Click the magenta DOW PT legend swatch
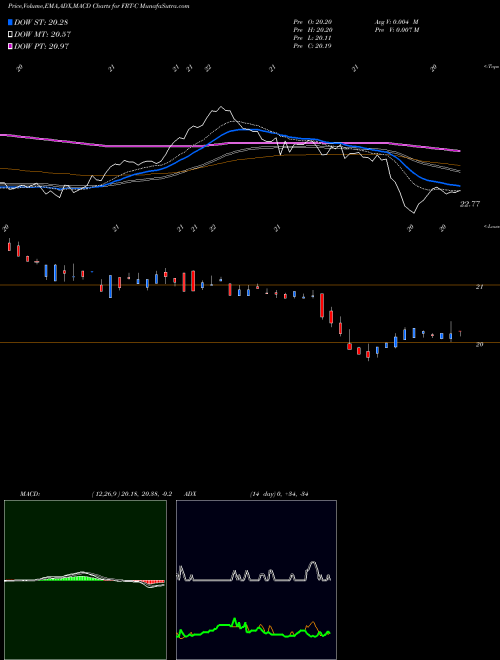The height and width of the screenshot is (660, 500). pos(10,46)
